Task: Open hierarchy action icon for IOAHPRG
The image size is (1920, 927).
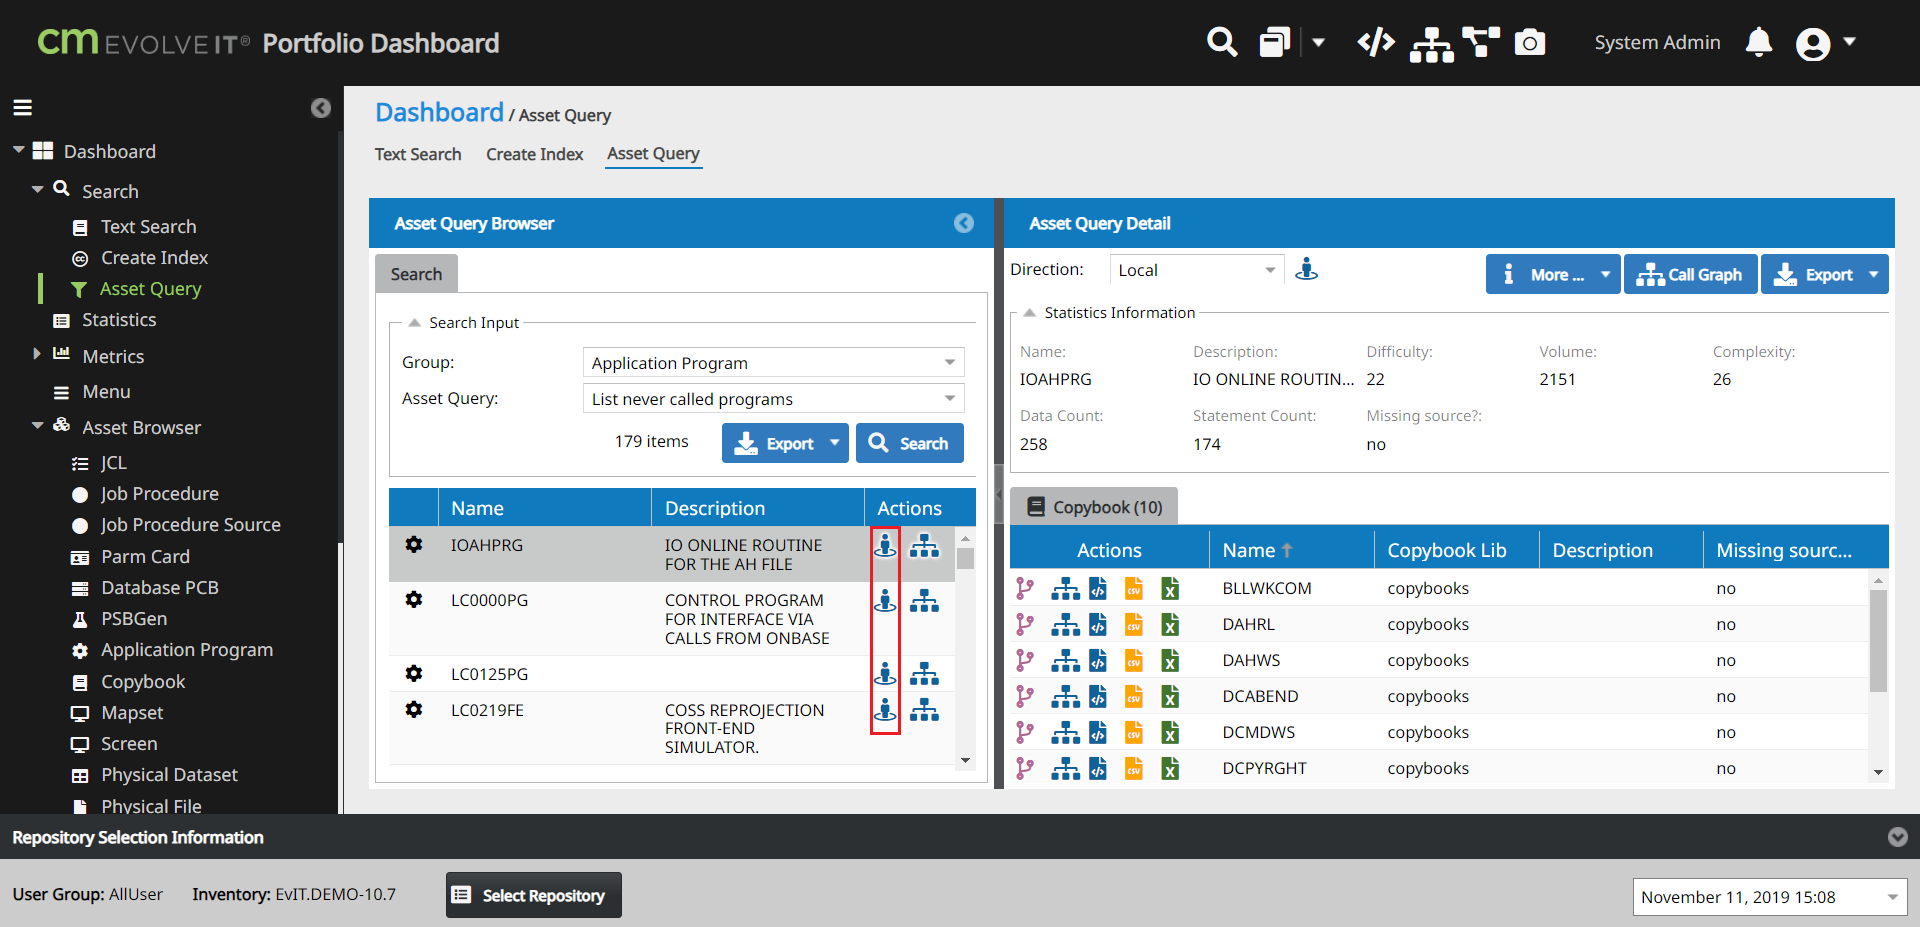Action: click(x=924, y=545)
